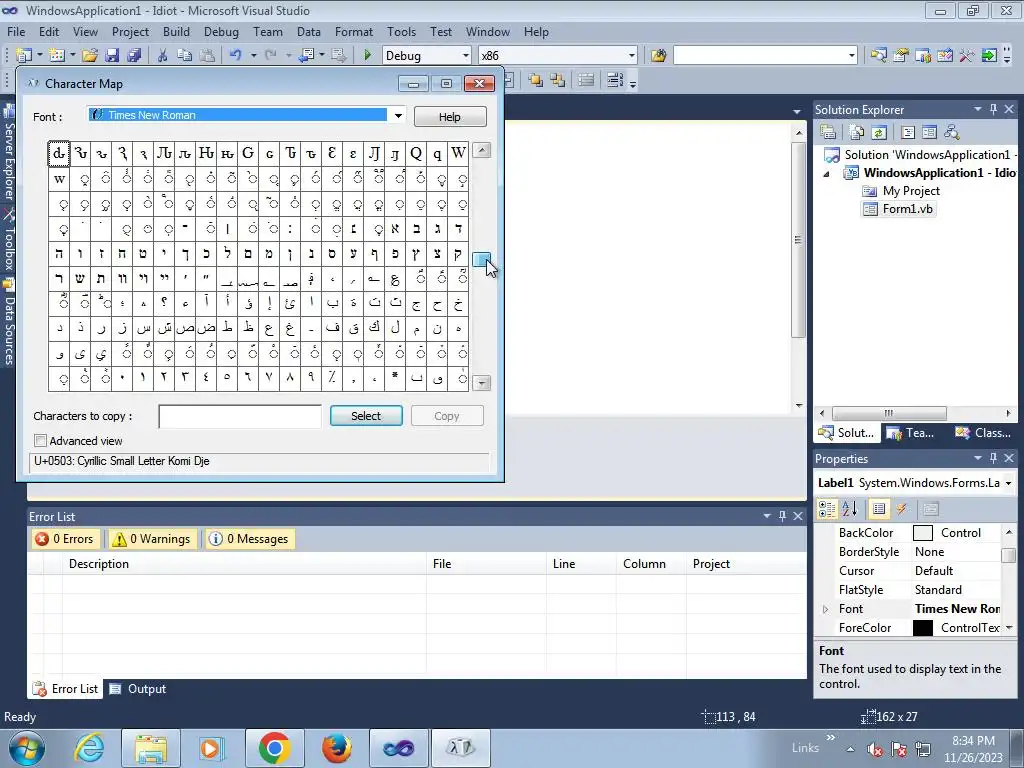Open Solution Explorer window position dropdown
Image resolution: width=1024 pixels, height=768 pixels.
(978, 110)
